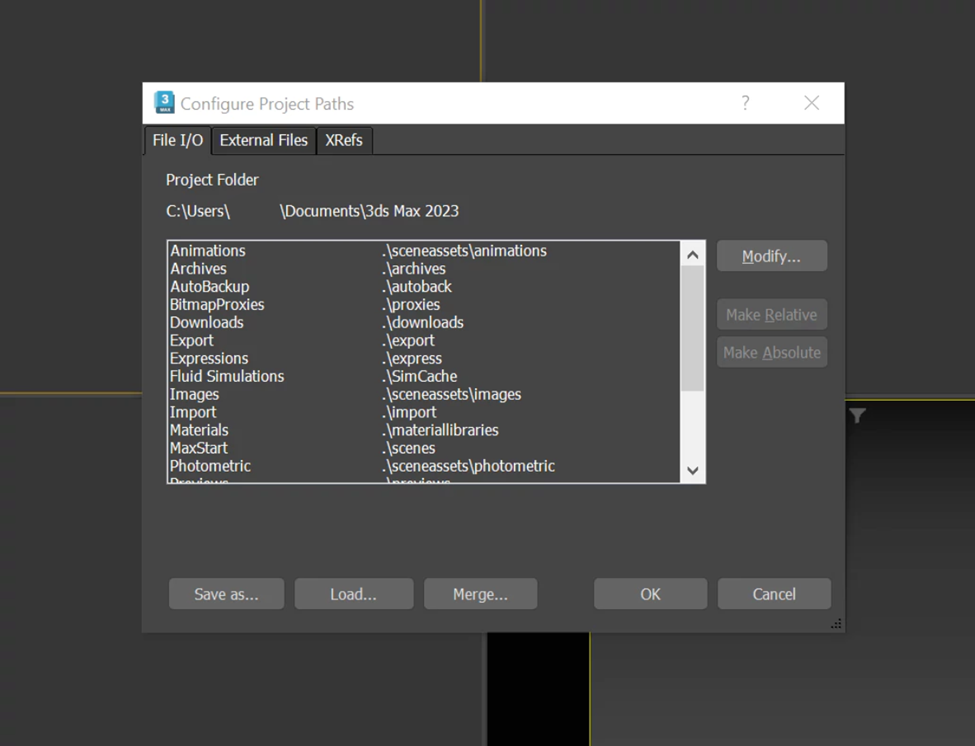Click the Make Relative button
975x746 pixels.
tap(772, 315)
